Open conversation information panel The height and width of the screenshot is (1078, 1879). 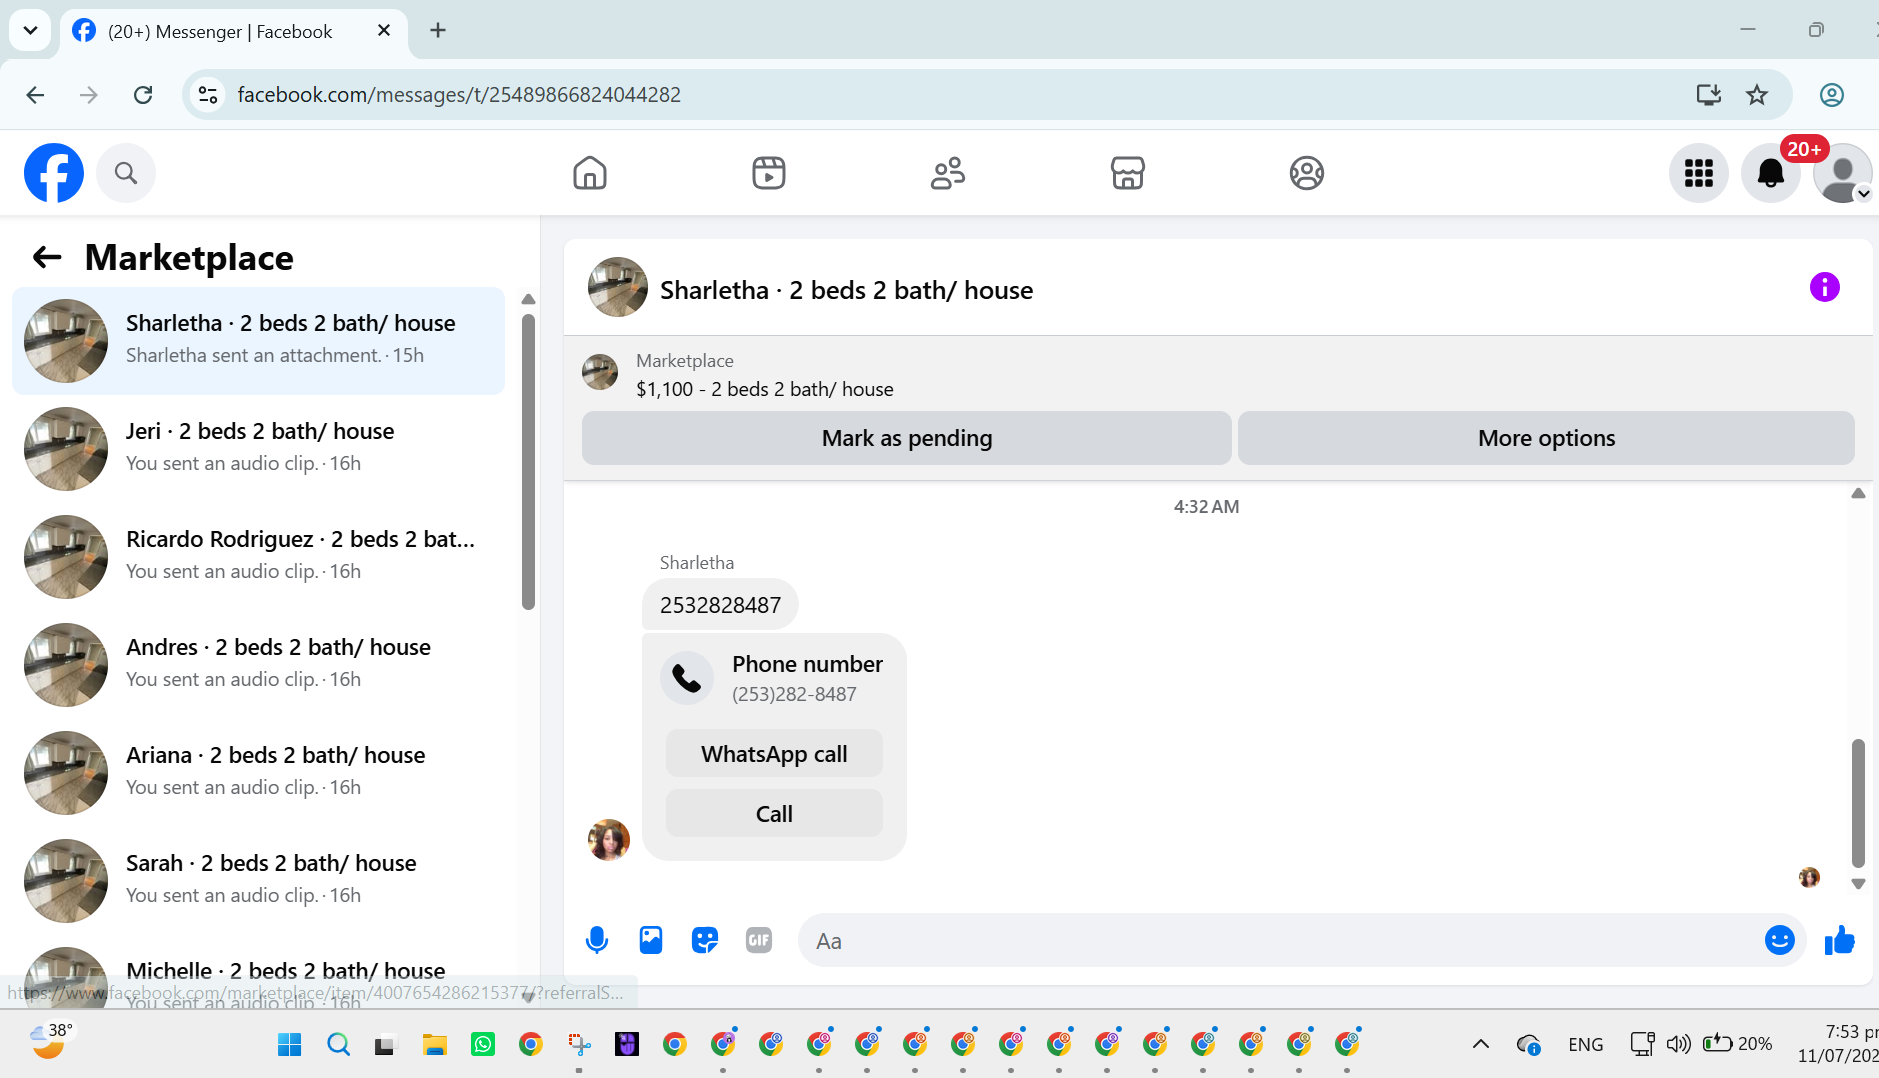click(x=1825, y=288)
